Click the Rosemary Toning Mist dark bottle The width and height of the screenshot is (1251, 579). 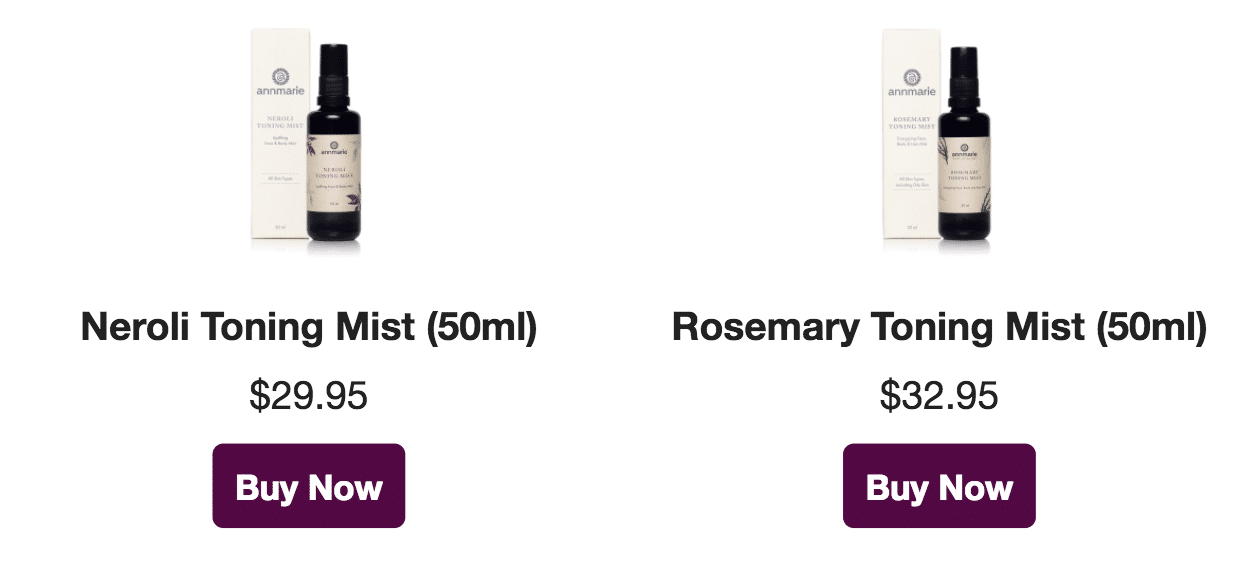click(x=964, y=144)
